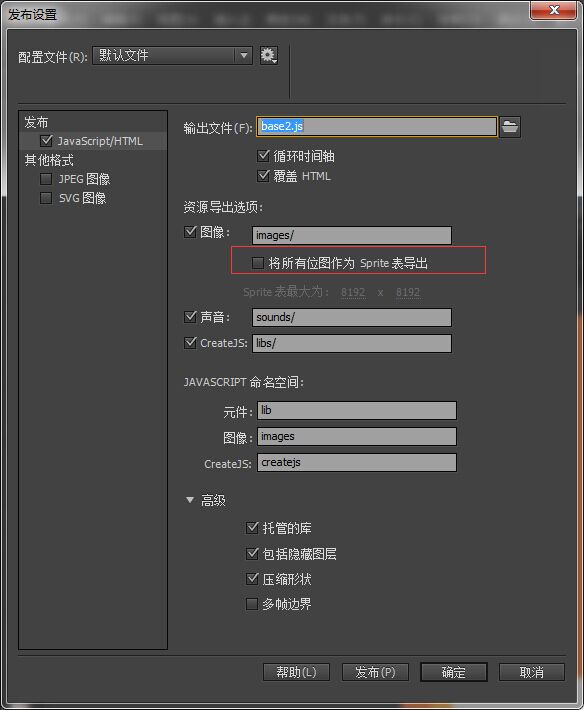Toggle 覆盖 HTML checkbox
Image resolution: width=584 pixels, height=710 pixels.
pos(263,176)
